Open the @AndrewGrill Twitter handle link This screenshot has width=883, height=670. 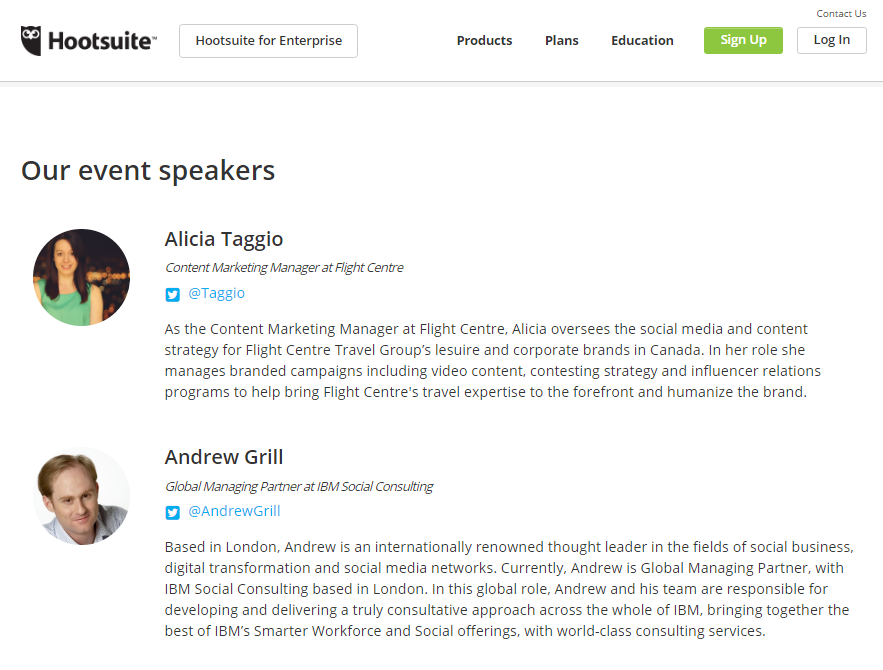tap(234, 511)
